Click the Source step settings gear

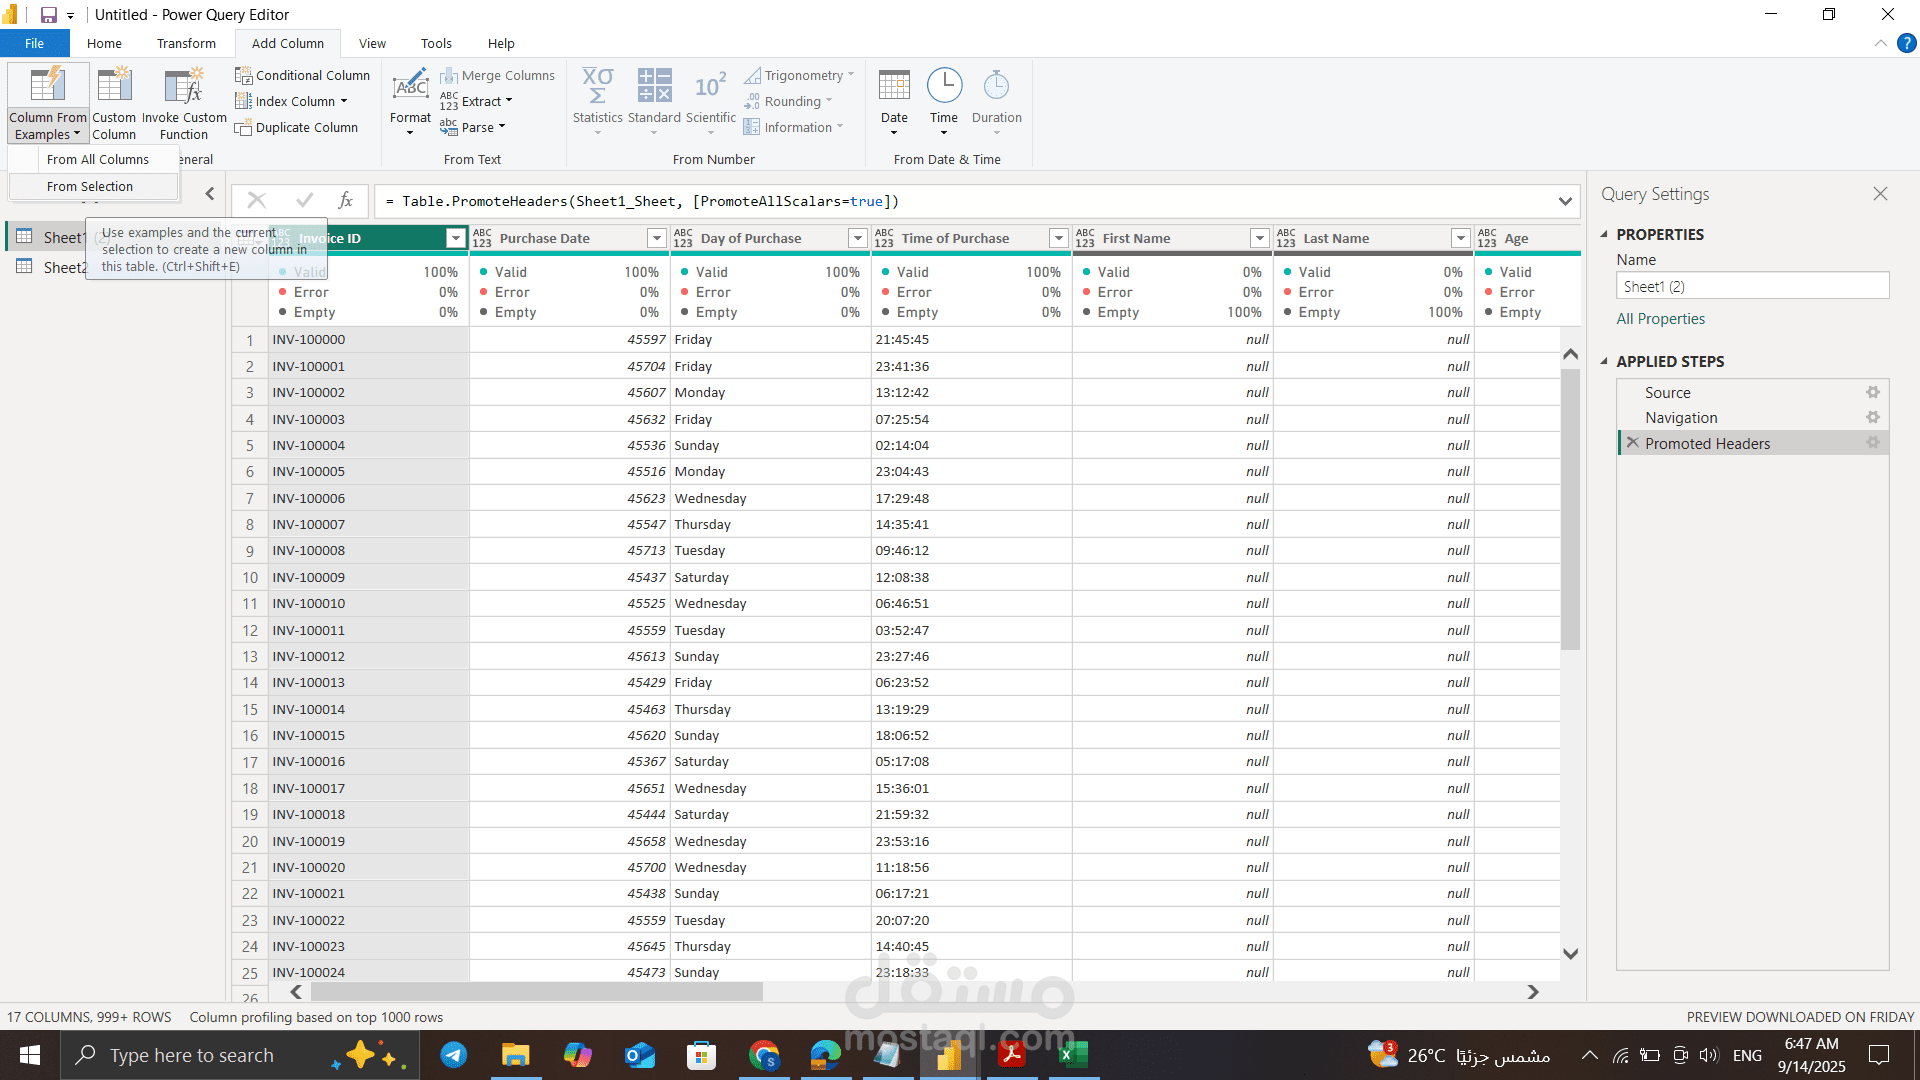coord(1872,393)
